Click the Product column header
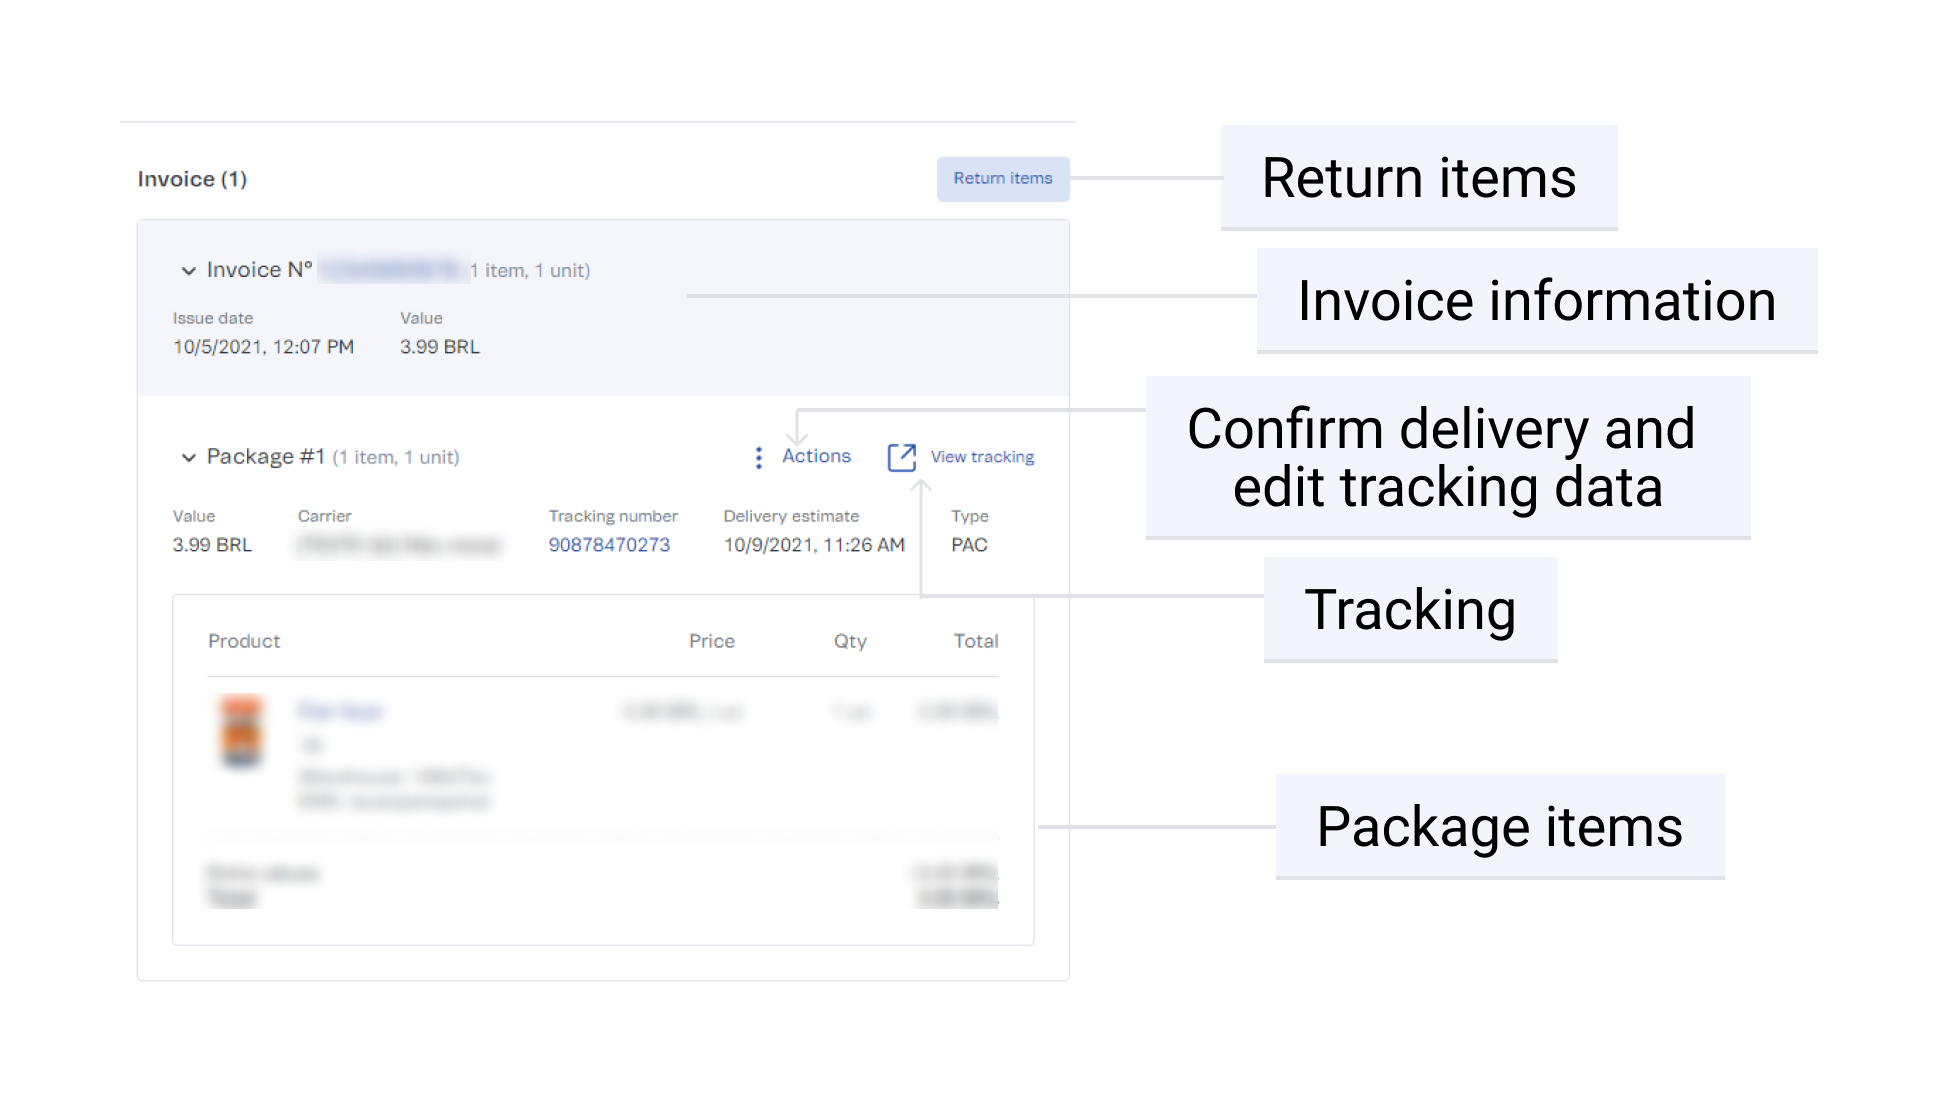 click(x=244, y=641)
